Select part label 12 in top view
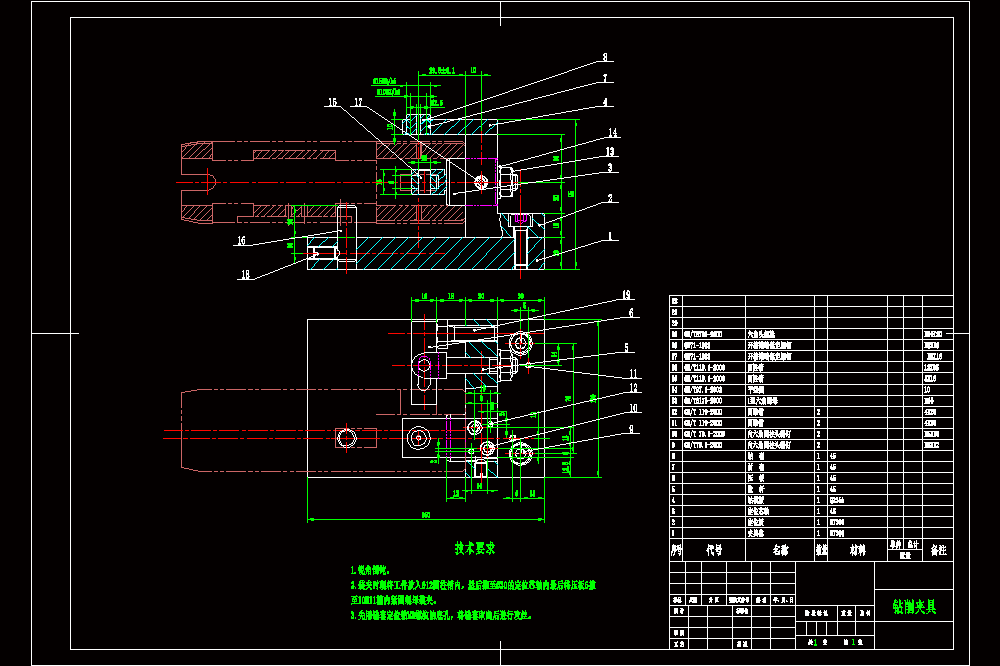The width and height of the screenshot is (1000, 666). (x=633, y=388)
